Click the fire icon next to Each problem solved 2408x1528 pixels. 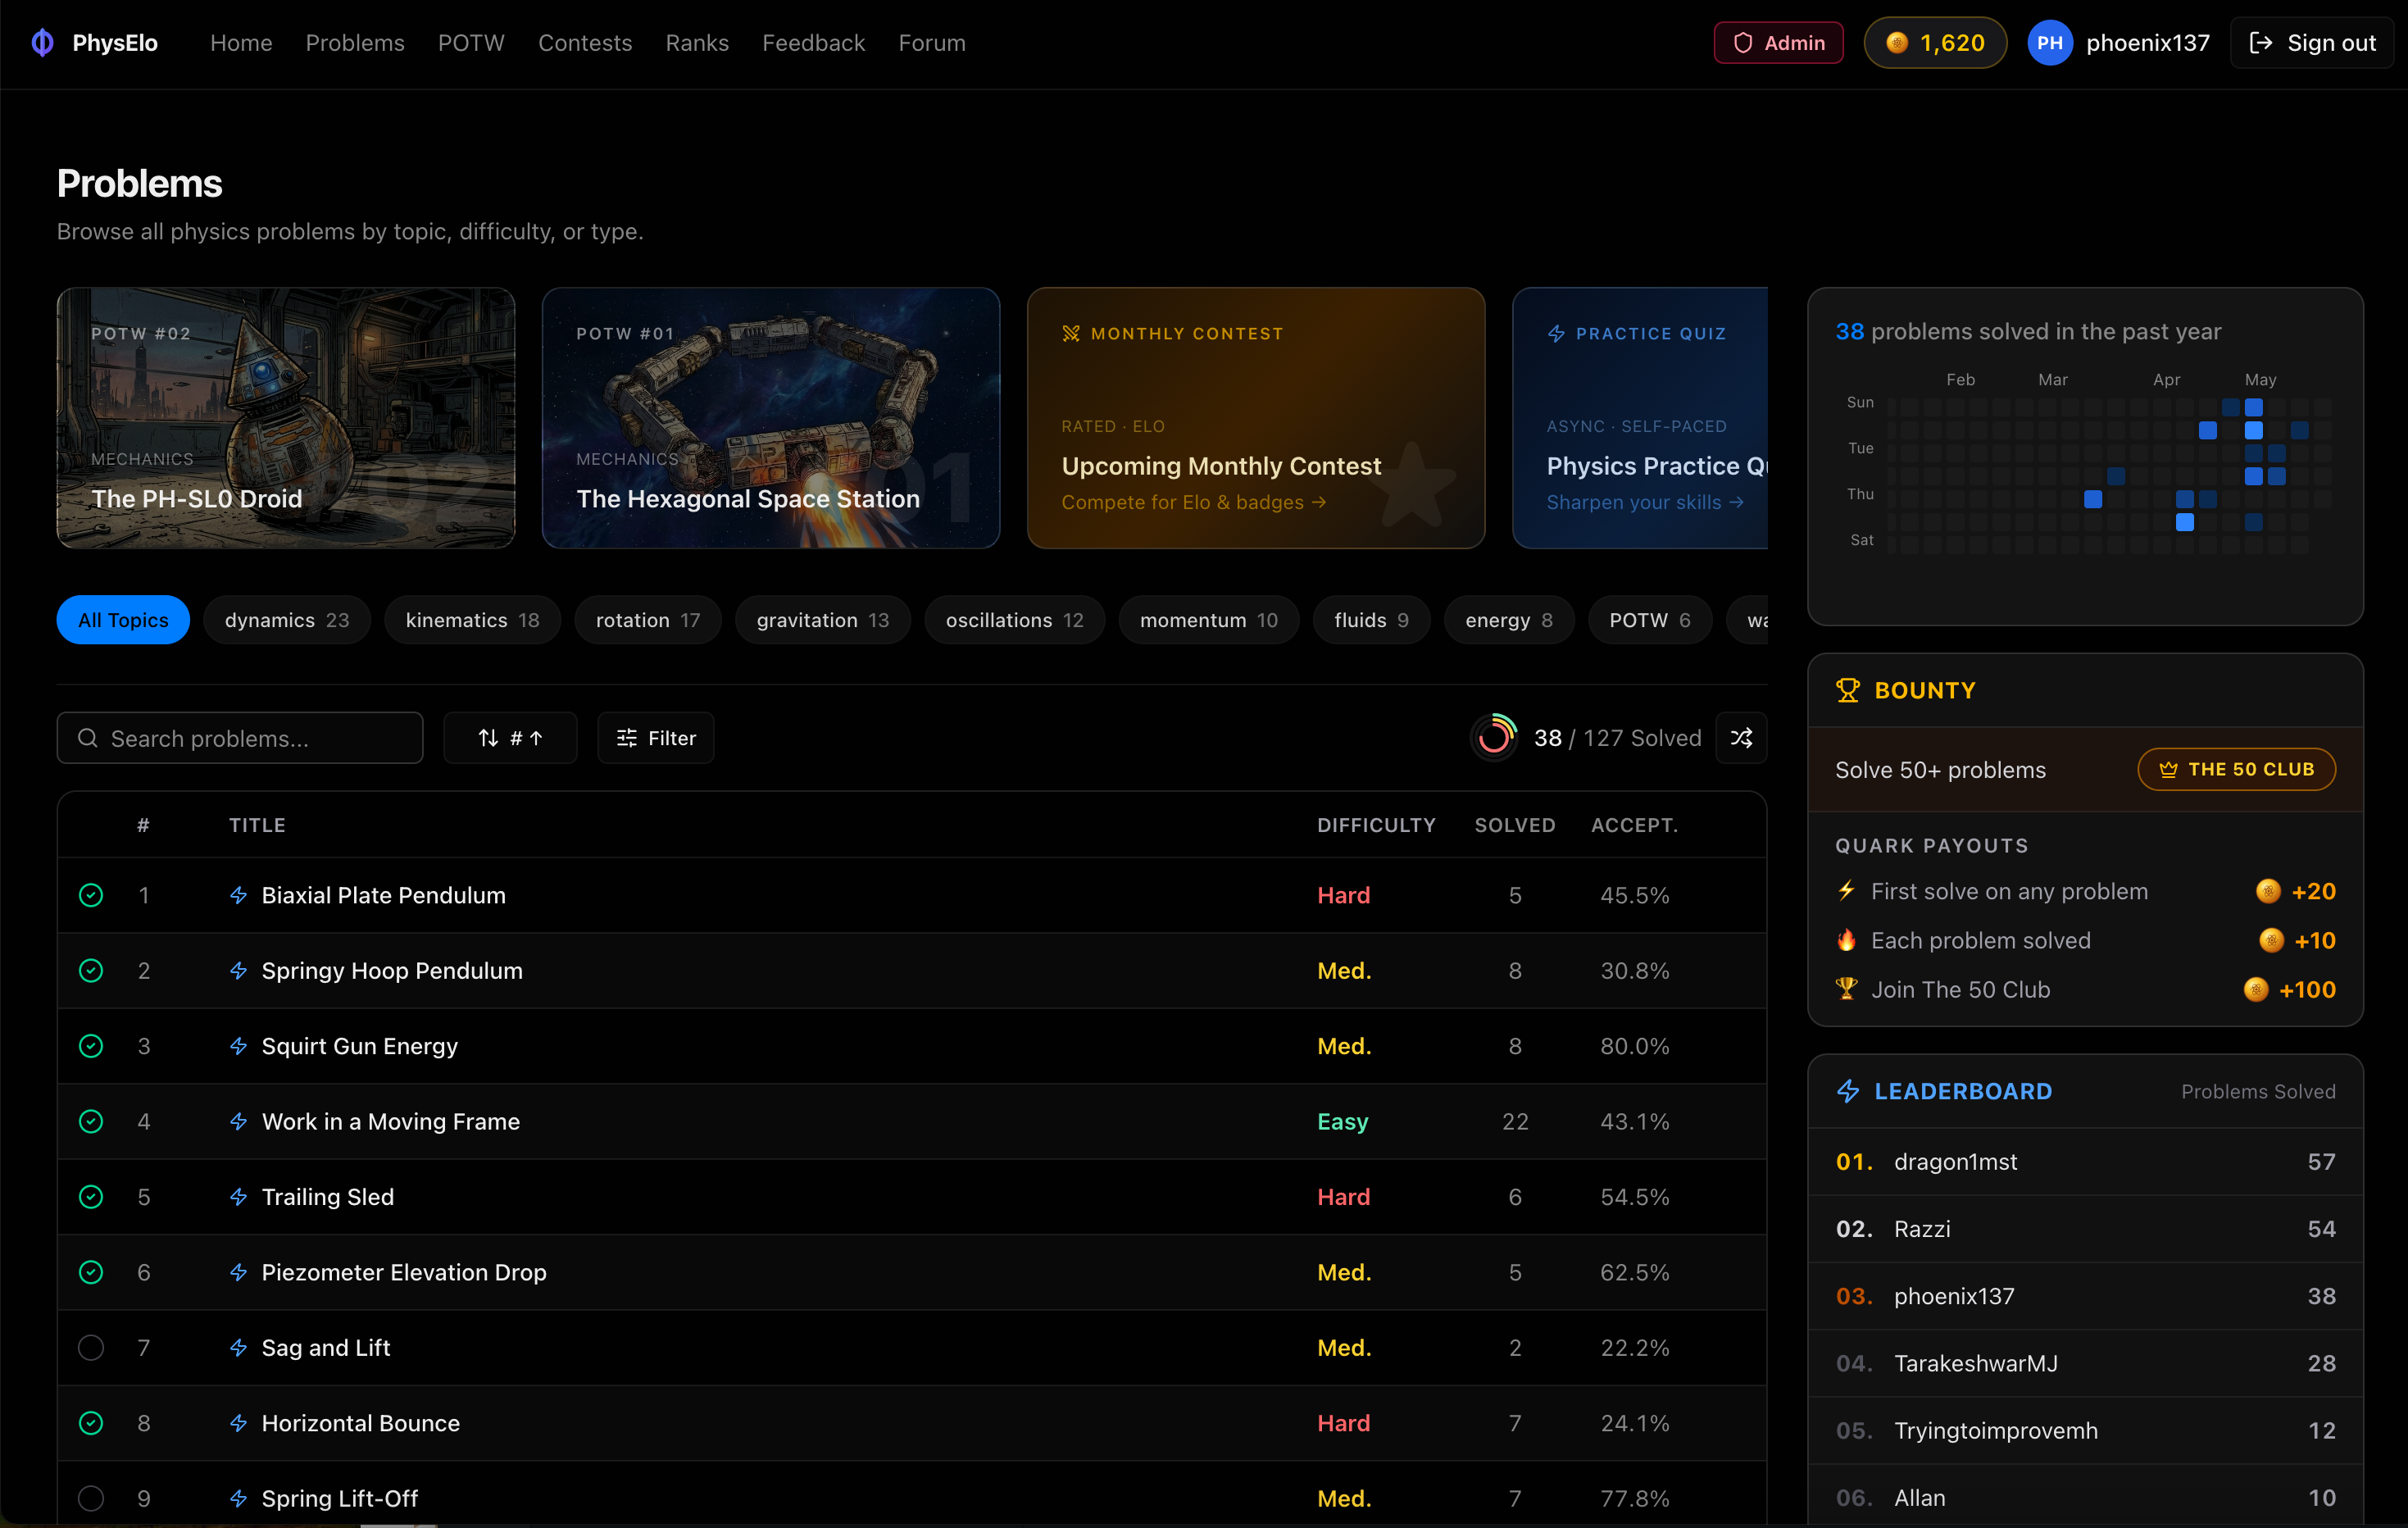1847,940
